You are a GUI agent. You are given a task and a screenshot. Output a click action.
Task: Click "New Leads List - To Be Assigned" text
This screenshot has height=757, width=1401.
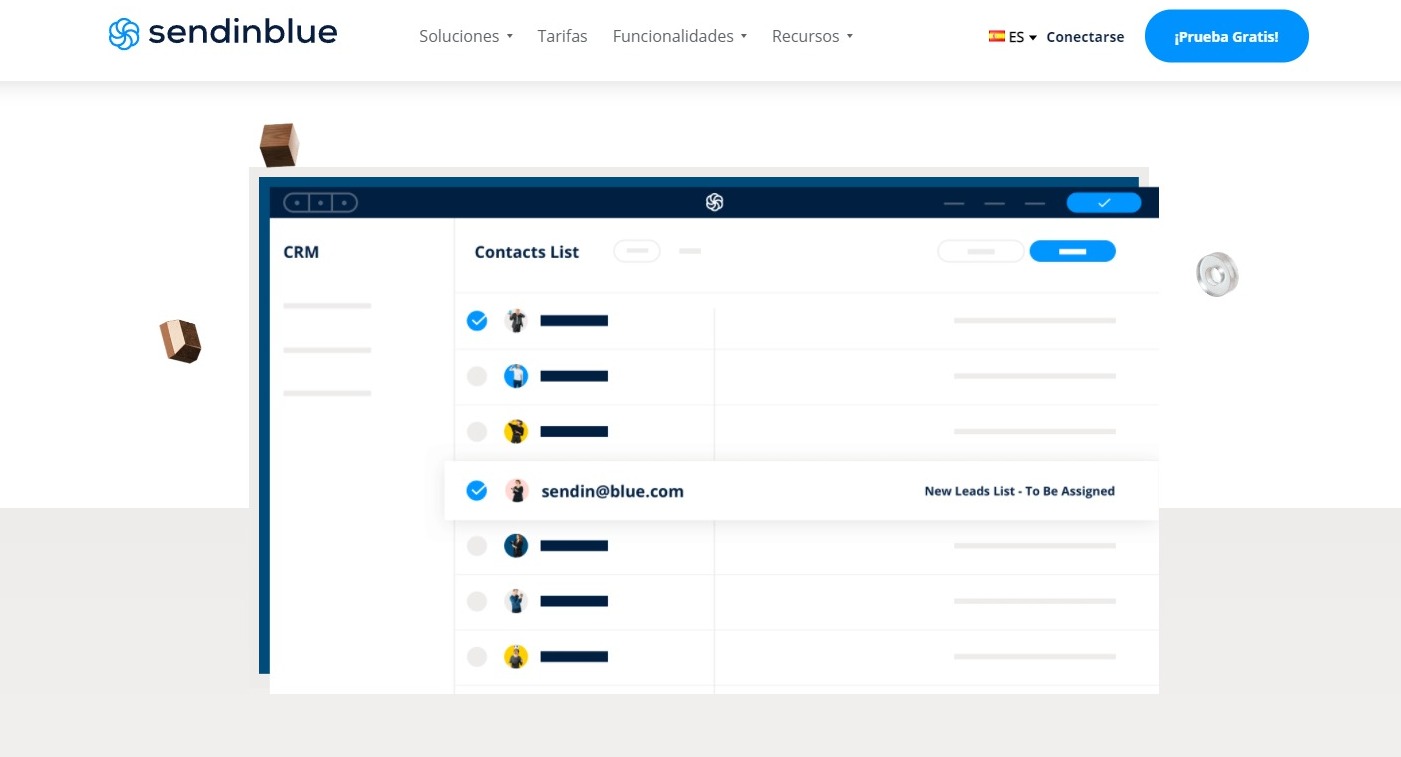[x=1019, y=491]
